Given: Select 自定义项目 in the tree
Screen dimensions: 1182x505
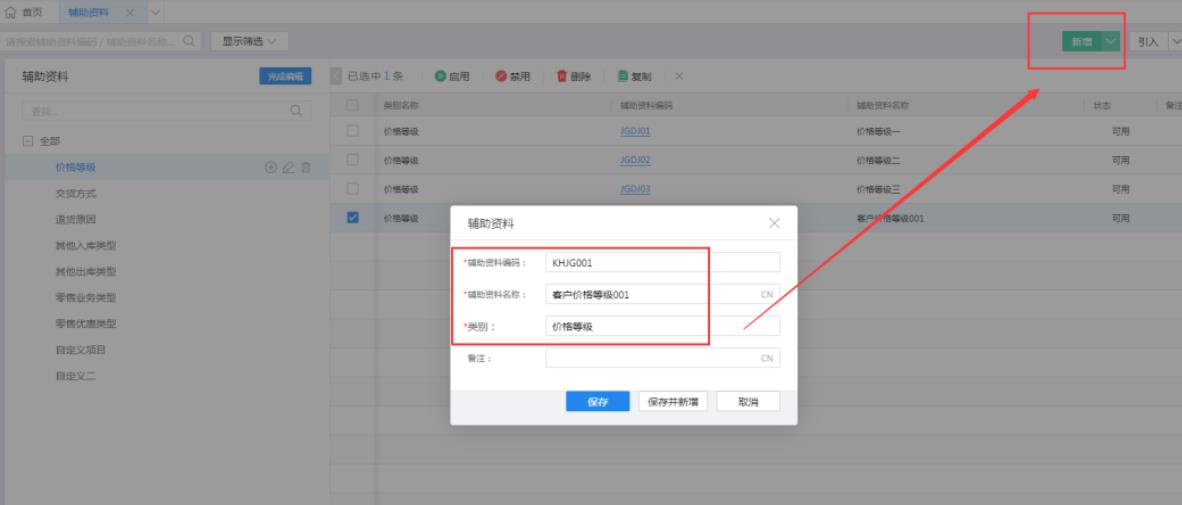Looking at the screenshot, I should tap(81, 350).
